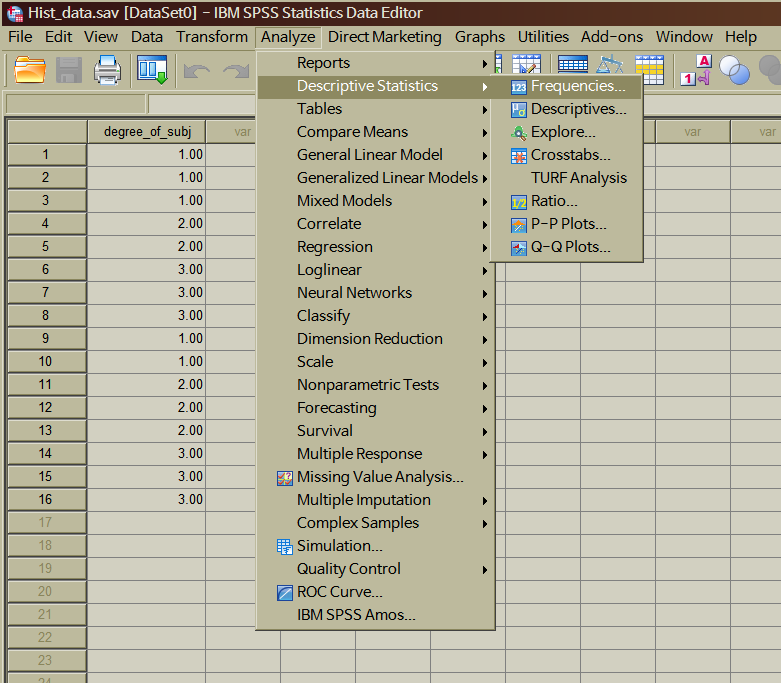The width and height of the screenshot is (781, 683).
Task: Click the Crosstabs grid icon
Action: click(519, 156)
